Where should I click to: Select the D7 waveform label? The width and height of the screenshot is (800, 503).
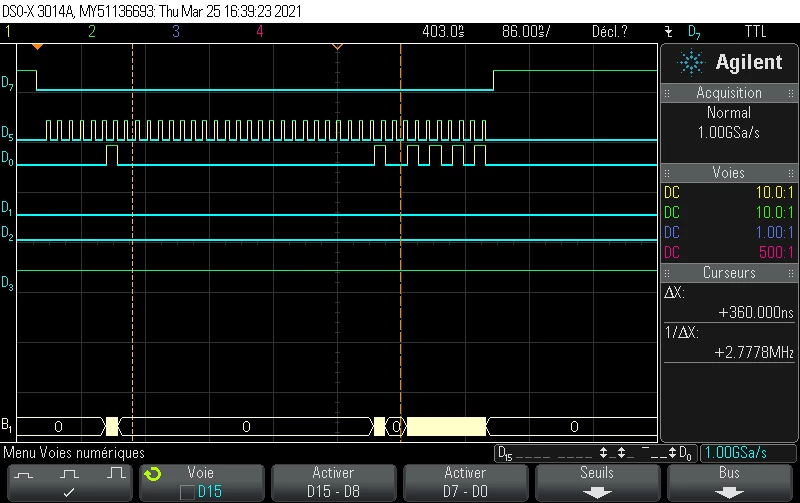(7, 83)
